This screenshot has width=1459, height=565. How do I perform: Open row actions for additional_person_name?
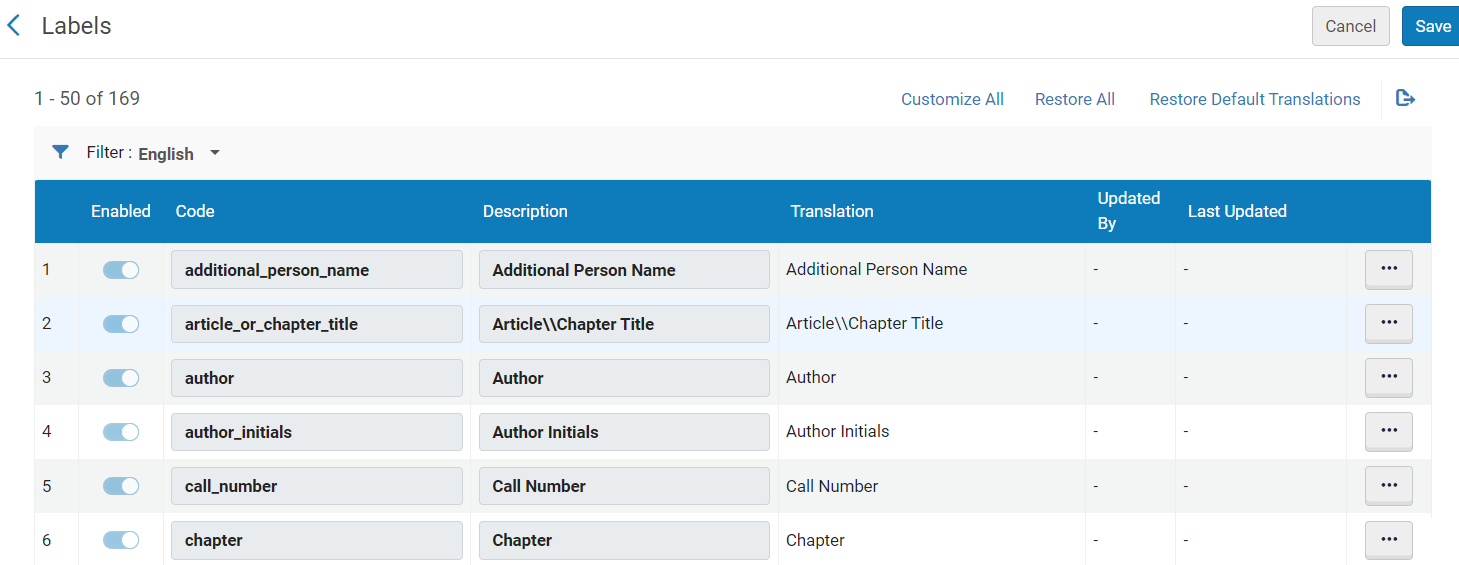point(1388,270)
